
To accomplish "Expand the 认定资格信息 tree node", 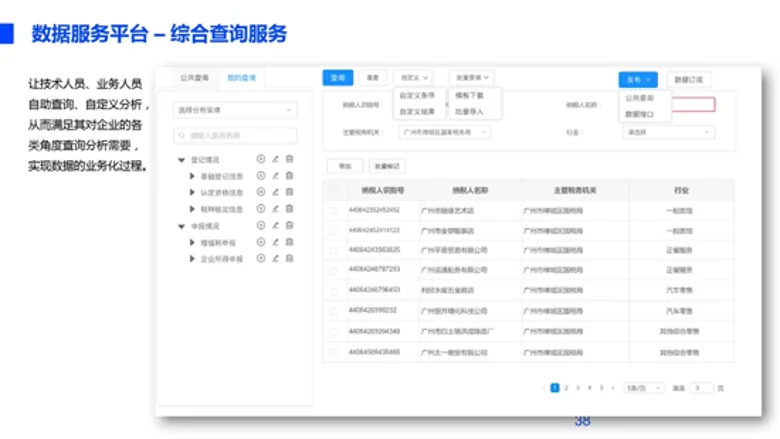I will [192, 192].
